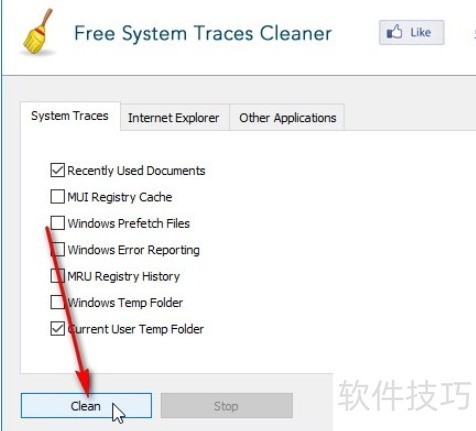Enable the MUI Registry Cache checkbox
This screenshot has width=476, height=431.
click(x=57, y=196)
